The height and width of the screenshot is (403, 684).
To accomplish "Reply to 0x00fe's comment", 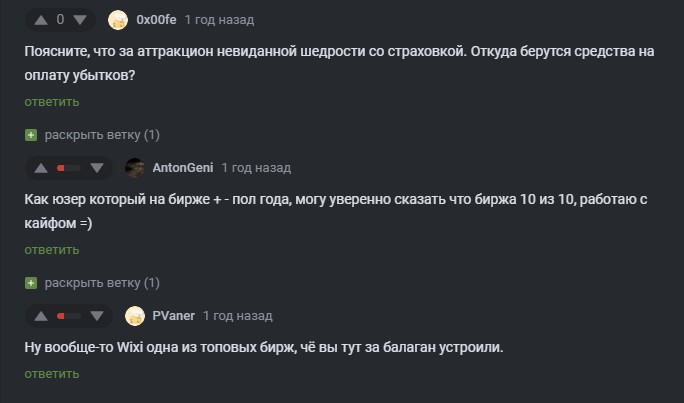I will 52,101.
